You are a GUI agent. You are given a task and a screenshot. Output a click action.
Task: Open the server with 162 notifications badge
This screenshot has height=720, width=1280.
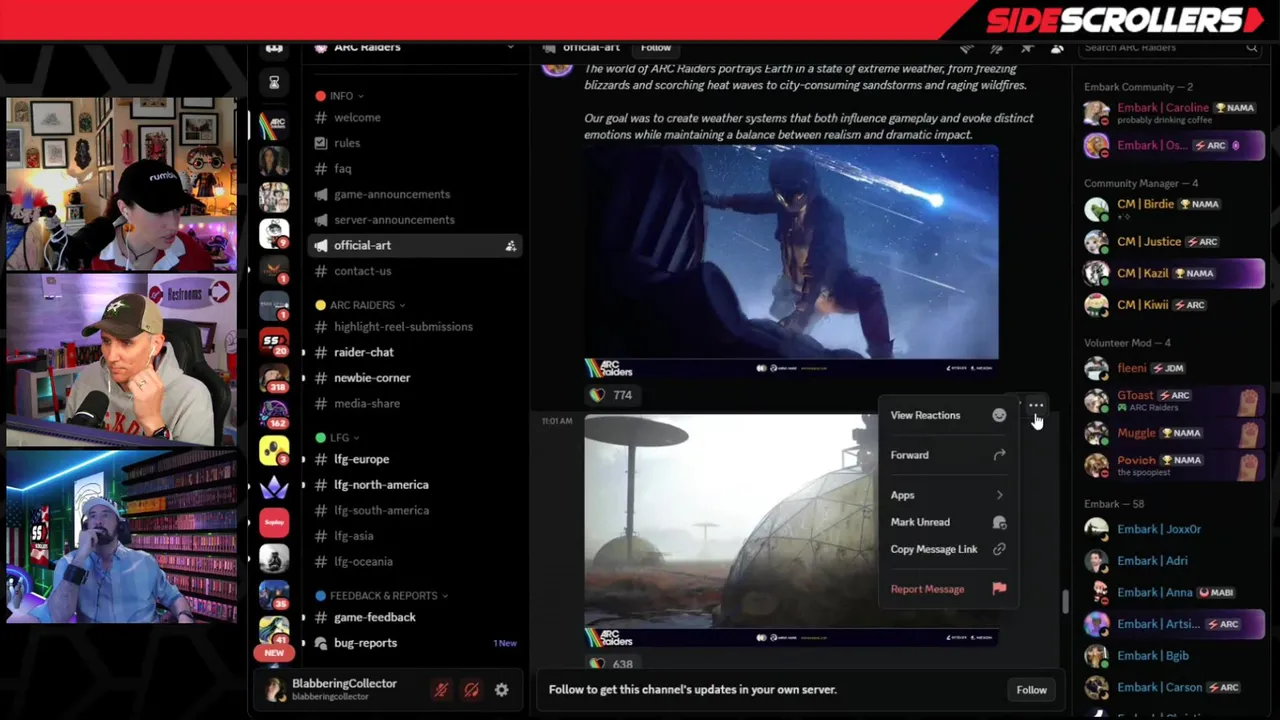coord(274,414)
